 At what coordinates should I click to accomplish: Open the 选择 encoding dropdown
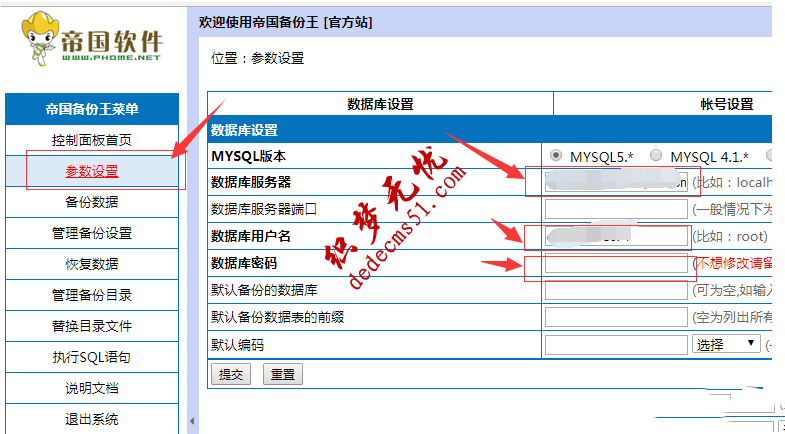click(x=726, y=344)
